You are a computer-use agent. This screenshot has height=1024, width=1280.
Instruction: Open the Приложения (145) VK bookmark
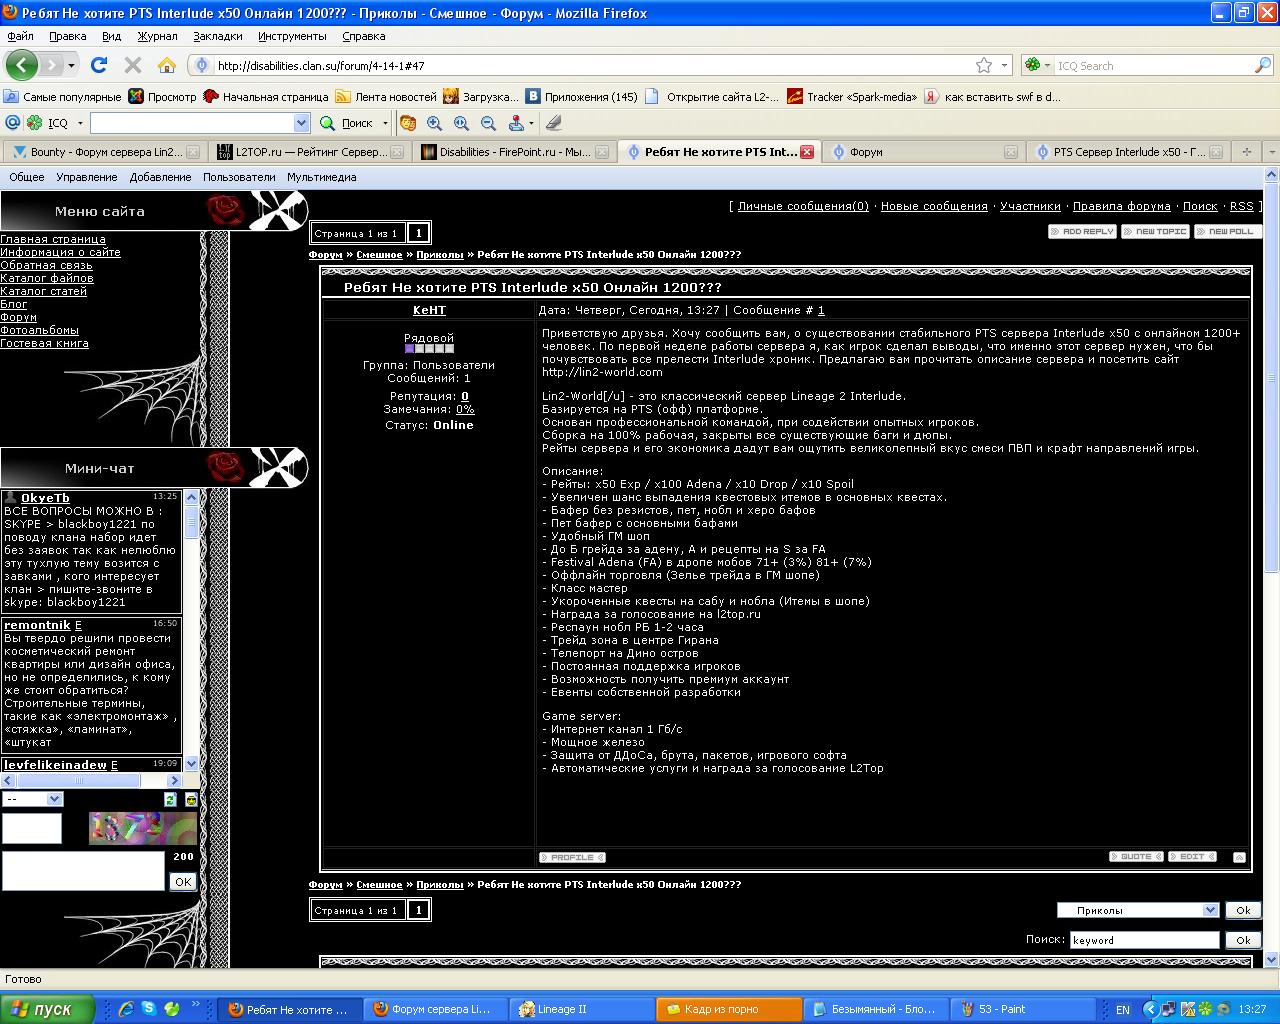[582, 97]
